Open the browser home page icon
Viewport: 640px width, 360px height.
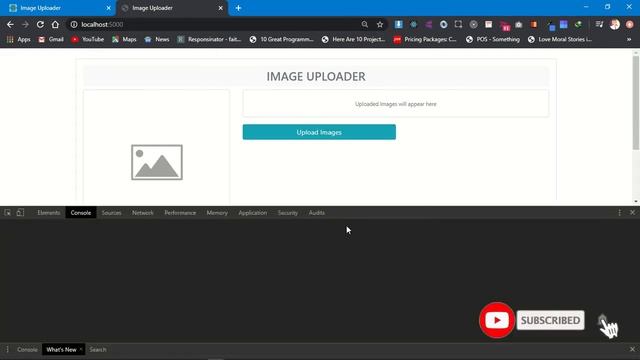pyautogui.click(x=55, y=24)
